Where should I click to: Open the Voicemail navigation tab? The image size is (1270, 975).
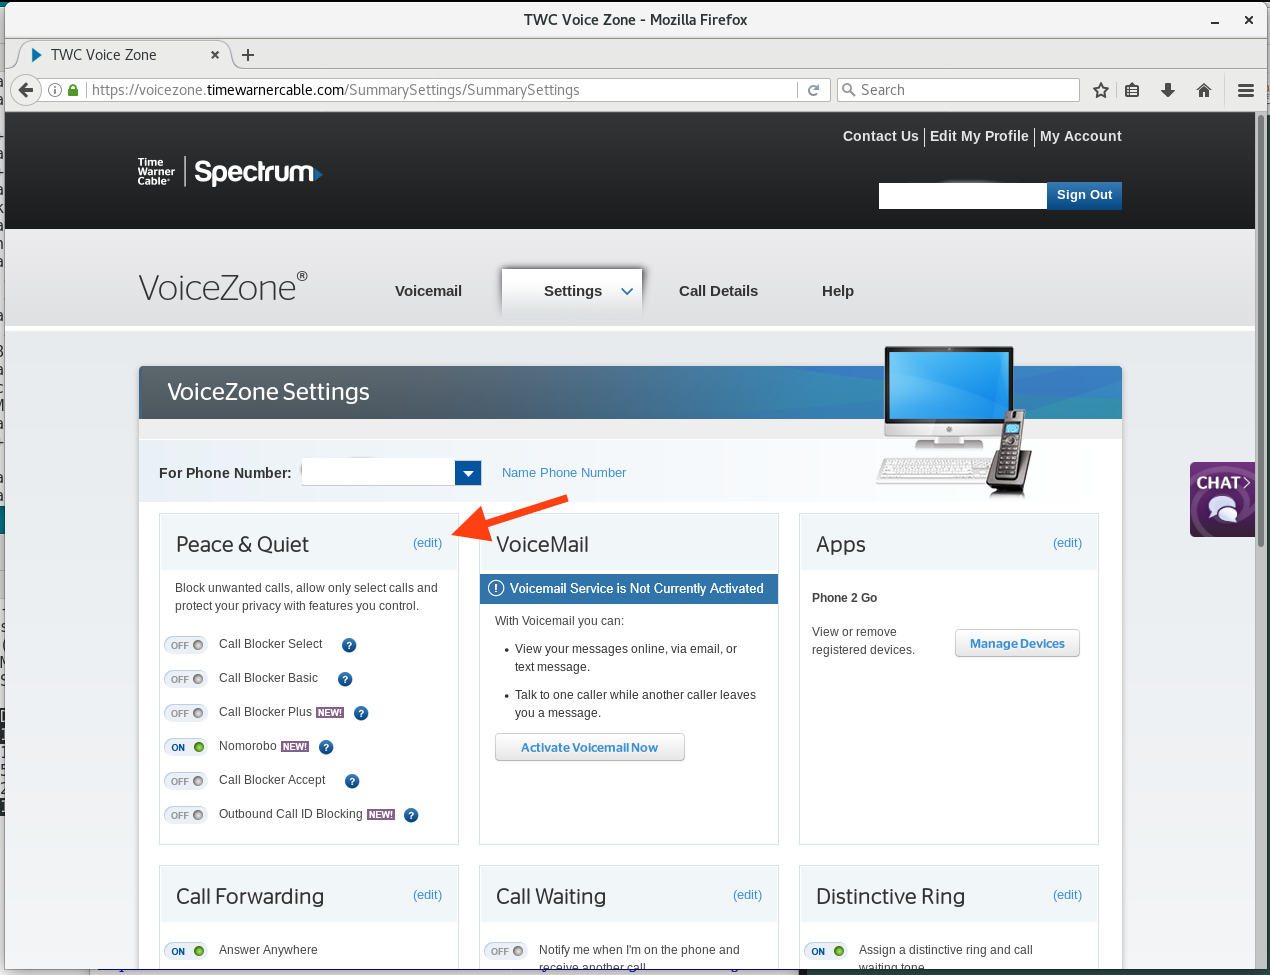428,291
